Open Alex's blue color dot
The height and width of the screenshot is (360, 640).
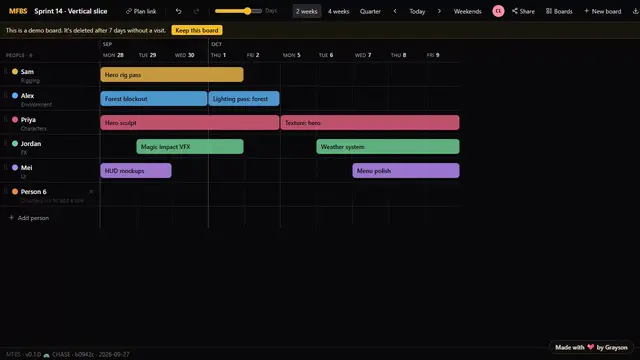(15, 96)
